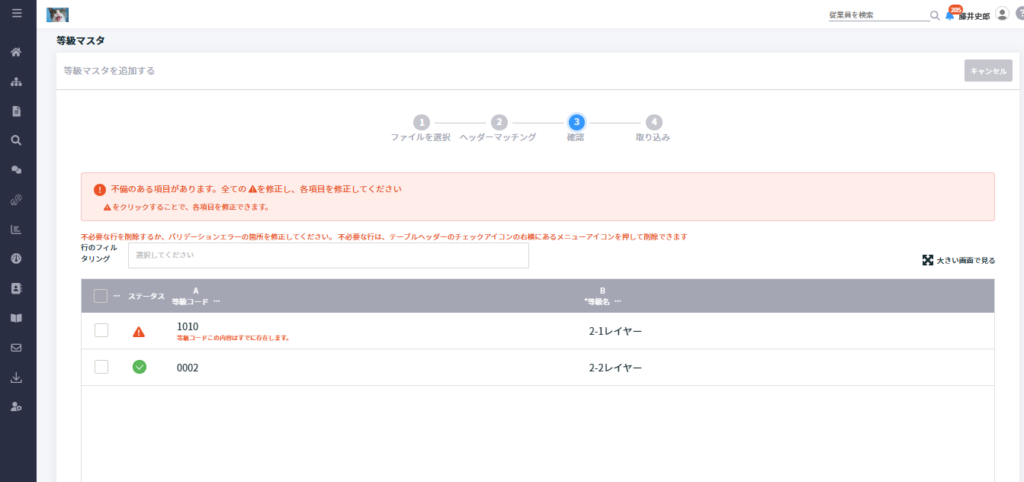Click the magnifier search icon in sidebar
Image resolution: width=1024 pixels, height=482 pixels.
click(x=17, y=140)
